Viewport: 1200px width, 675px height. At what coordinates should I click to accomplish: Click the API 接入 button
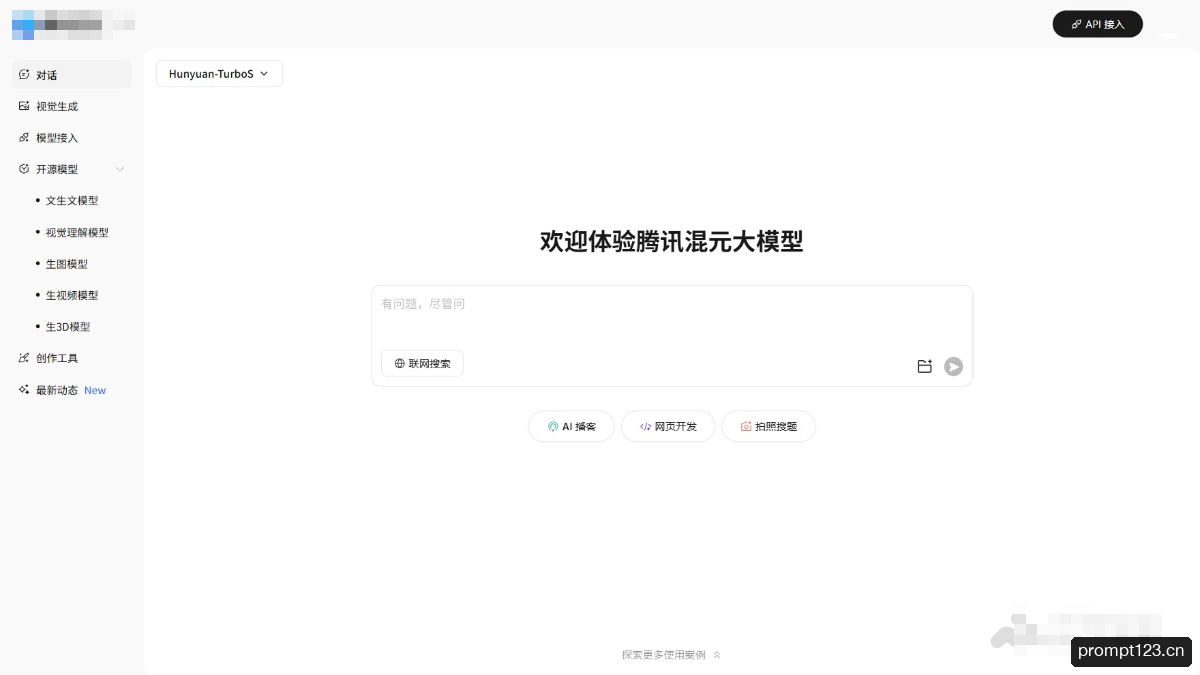pyautogui.click(x=1097, y=24)
